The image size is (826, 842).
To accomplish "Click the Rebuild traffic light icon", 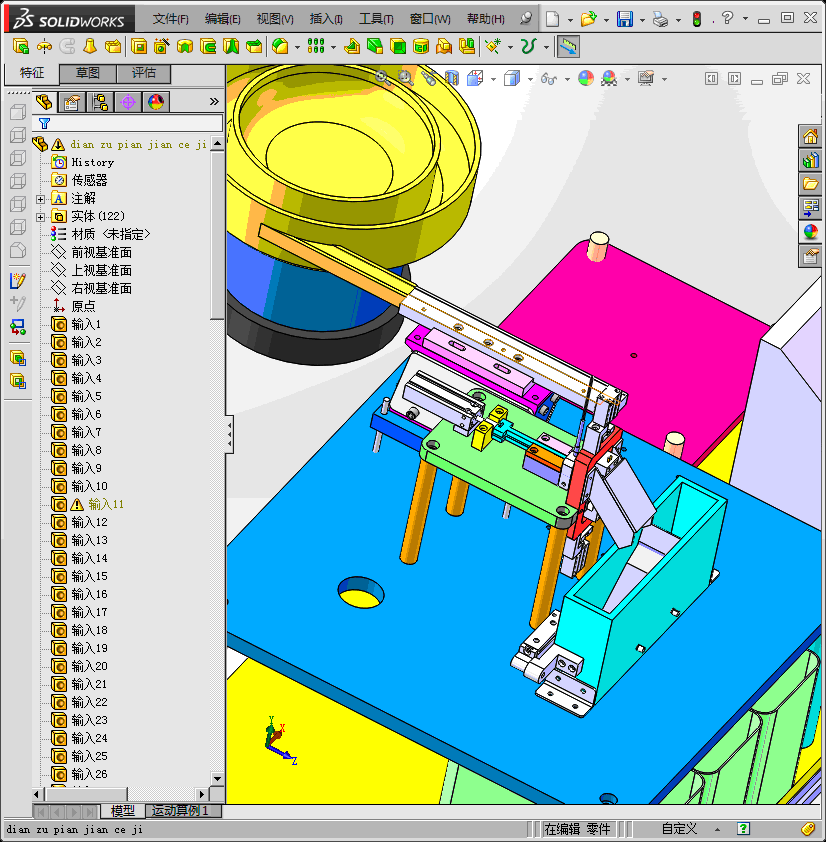I will pos(697,19).
